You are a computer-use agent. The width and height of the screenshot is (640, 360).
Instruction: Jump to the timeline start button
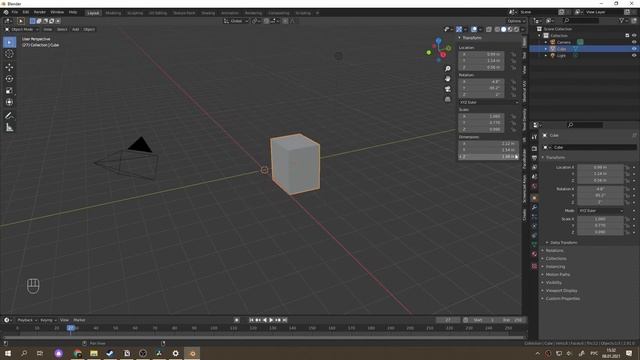(x=251, y=320)
